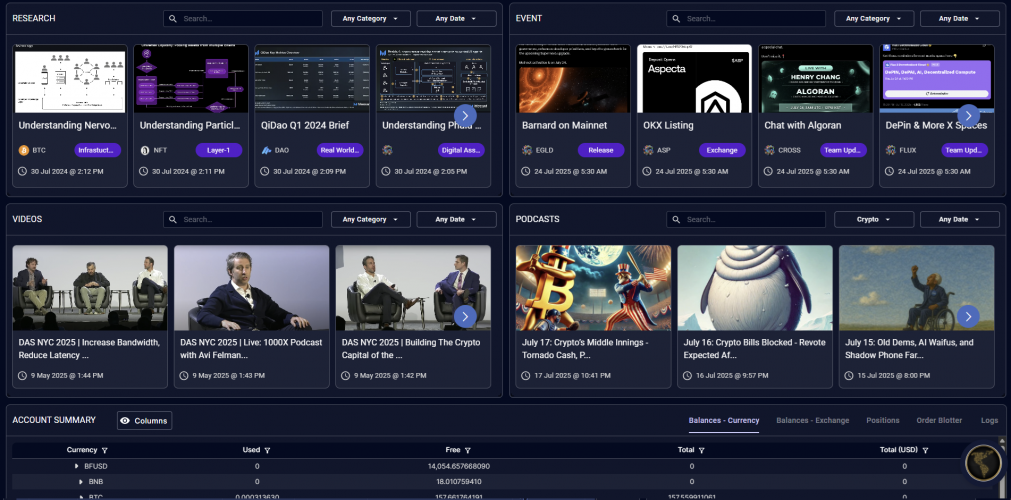Click into the Event search field

746,19
